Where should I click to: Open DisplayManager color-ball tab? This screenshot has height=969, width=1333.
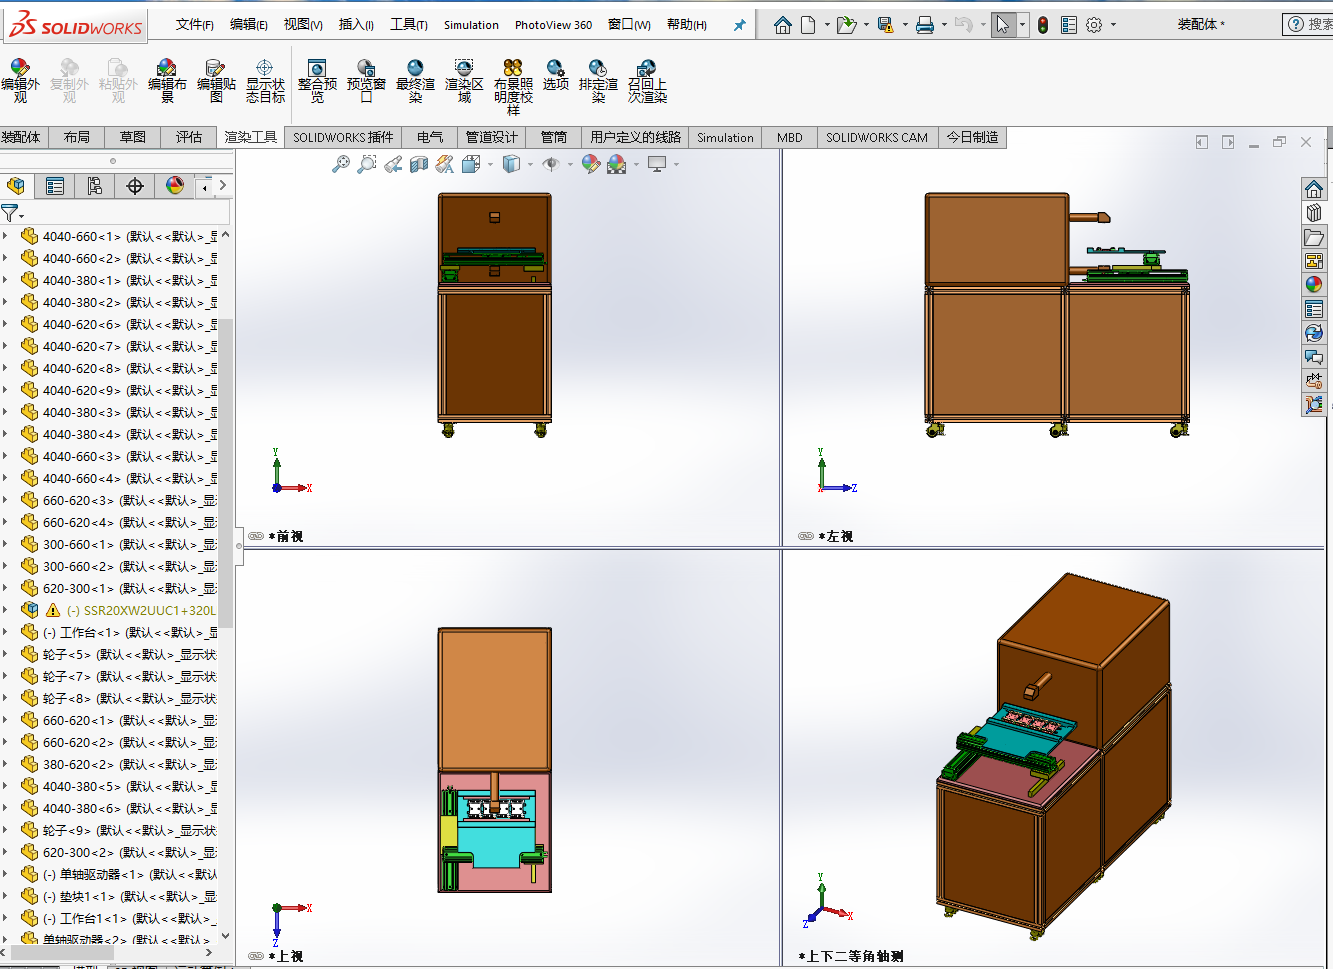[x=175, y=186]
